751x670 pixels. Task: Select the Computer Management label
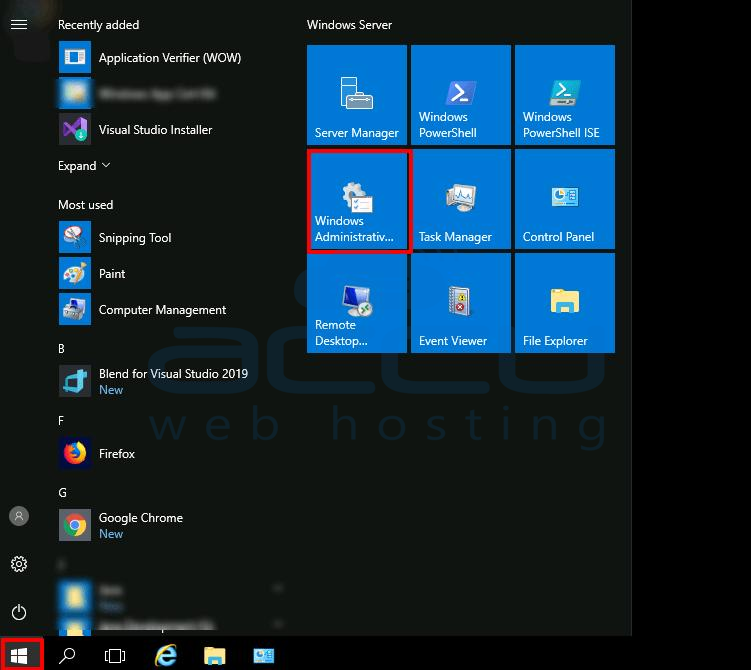162,310
